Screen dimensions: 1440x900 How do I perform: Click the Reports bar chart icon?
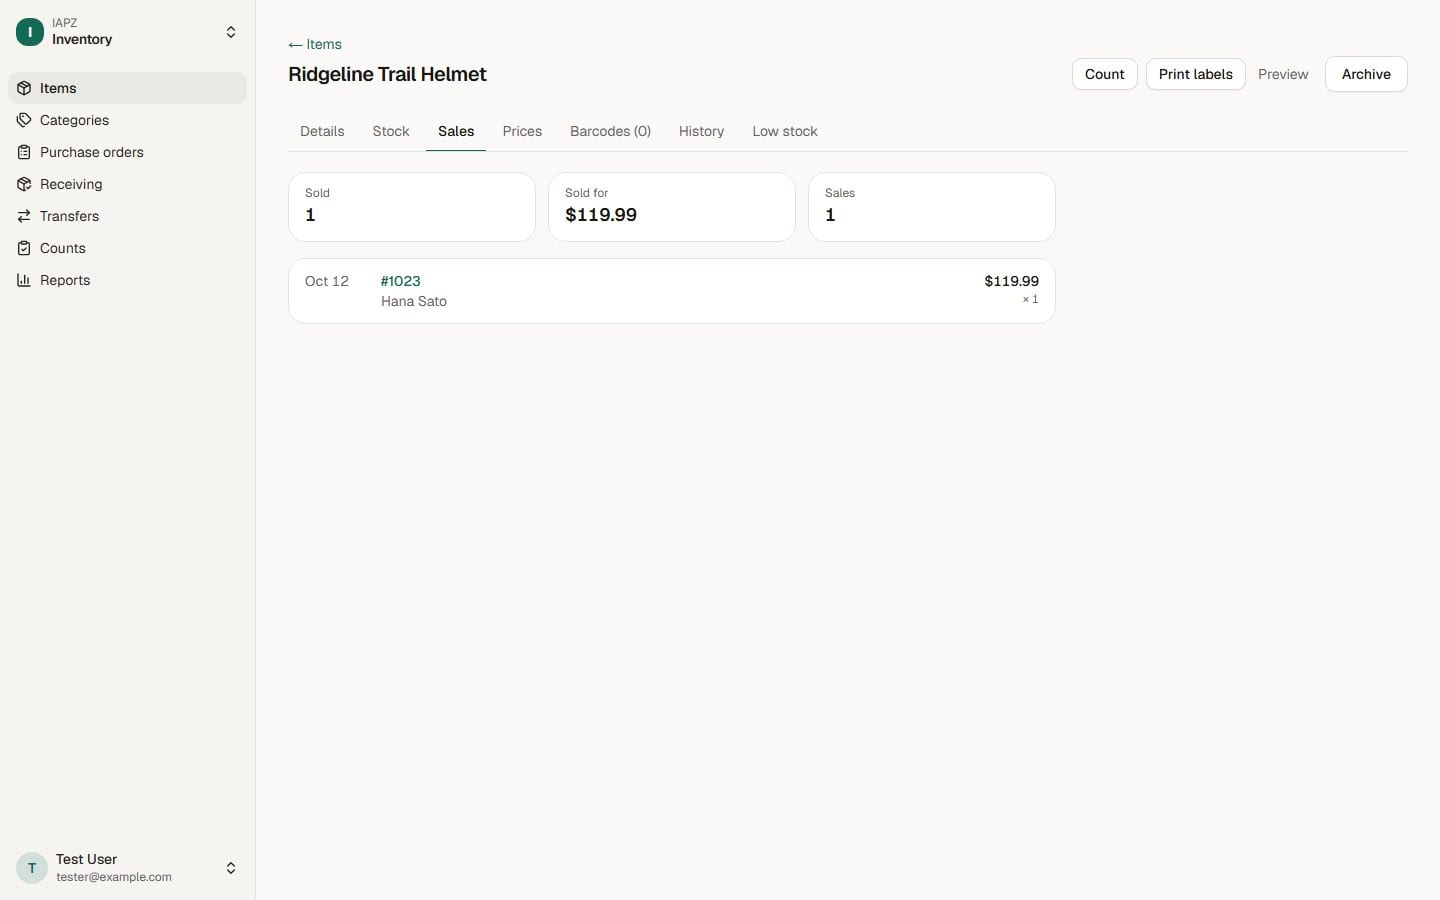point(24,280)
